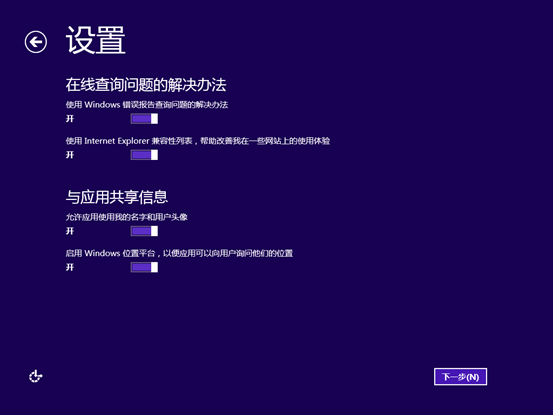Go back using the circled arrow icon

[x=36, y=42]
